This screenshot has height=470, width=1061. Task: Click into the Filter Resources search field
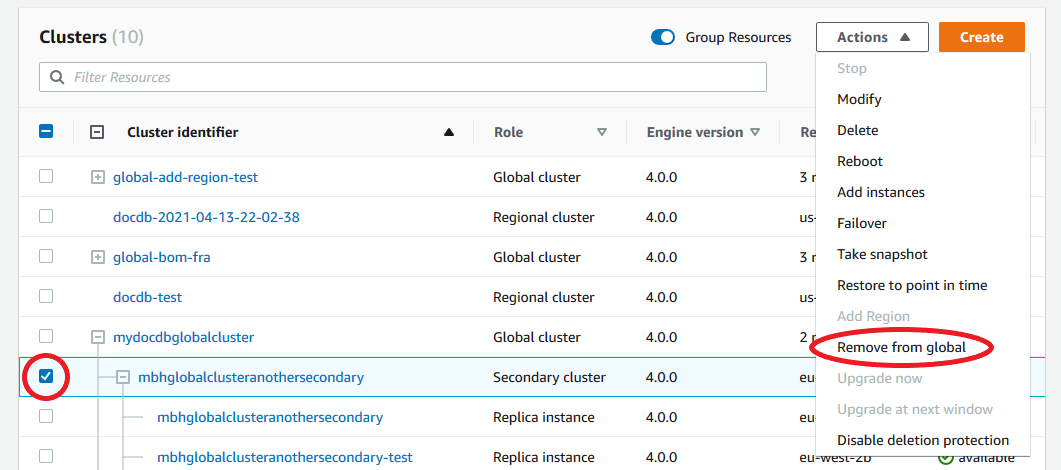point(410,77)
